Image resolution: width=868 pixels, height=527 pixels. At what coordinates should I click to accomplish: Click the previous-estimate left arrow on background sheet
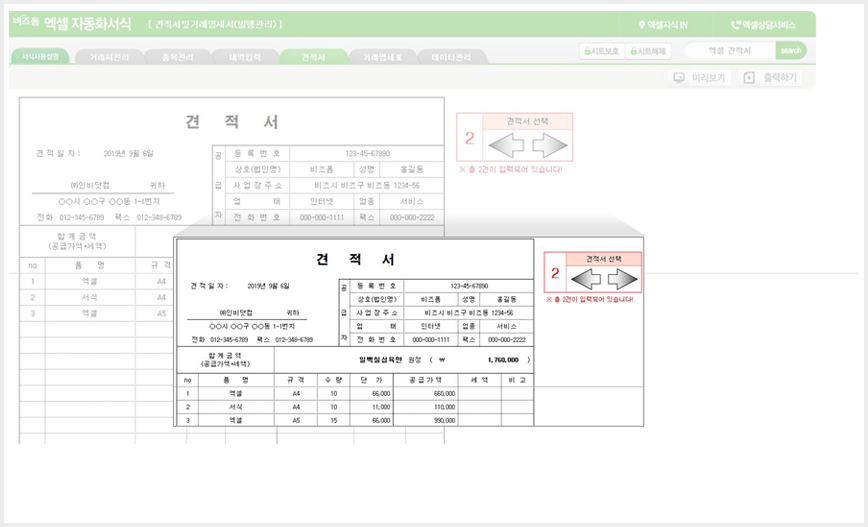coord(507,145)
